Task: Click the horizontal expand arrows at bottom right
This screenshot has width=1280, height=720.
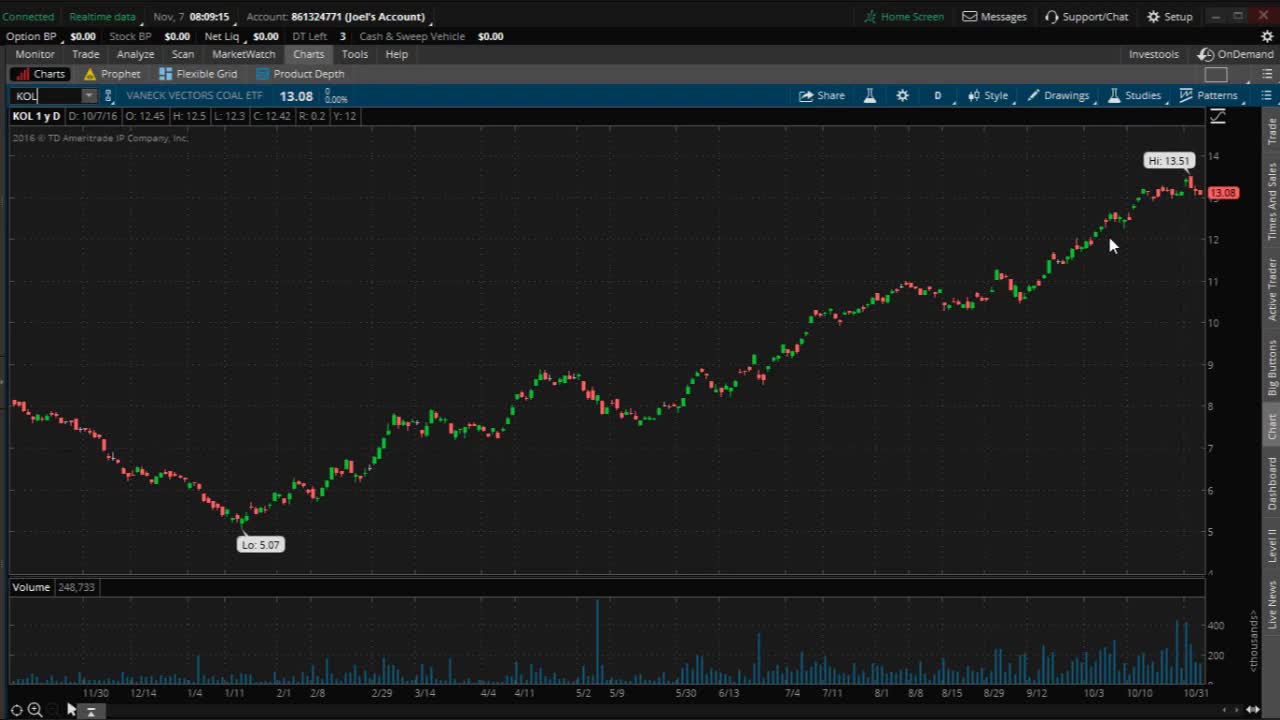Action: [x=1252, y=710]
